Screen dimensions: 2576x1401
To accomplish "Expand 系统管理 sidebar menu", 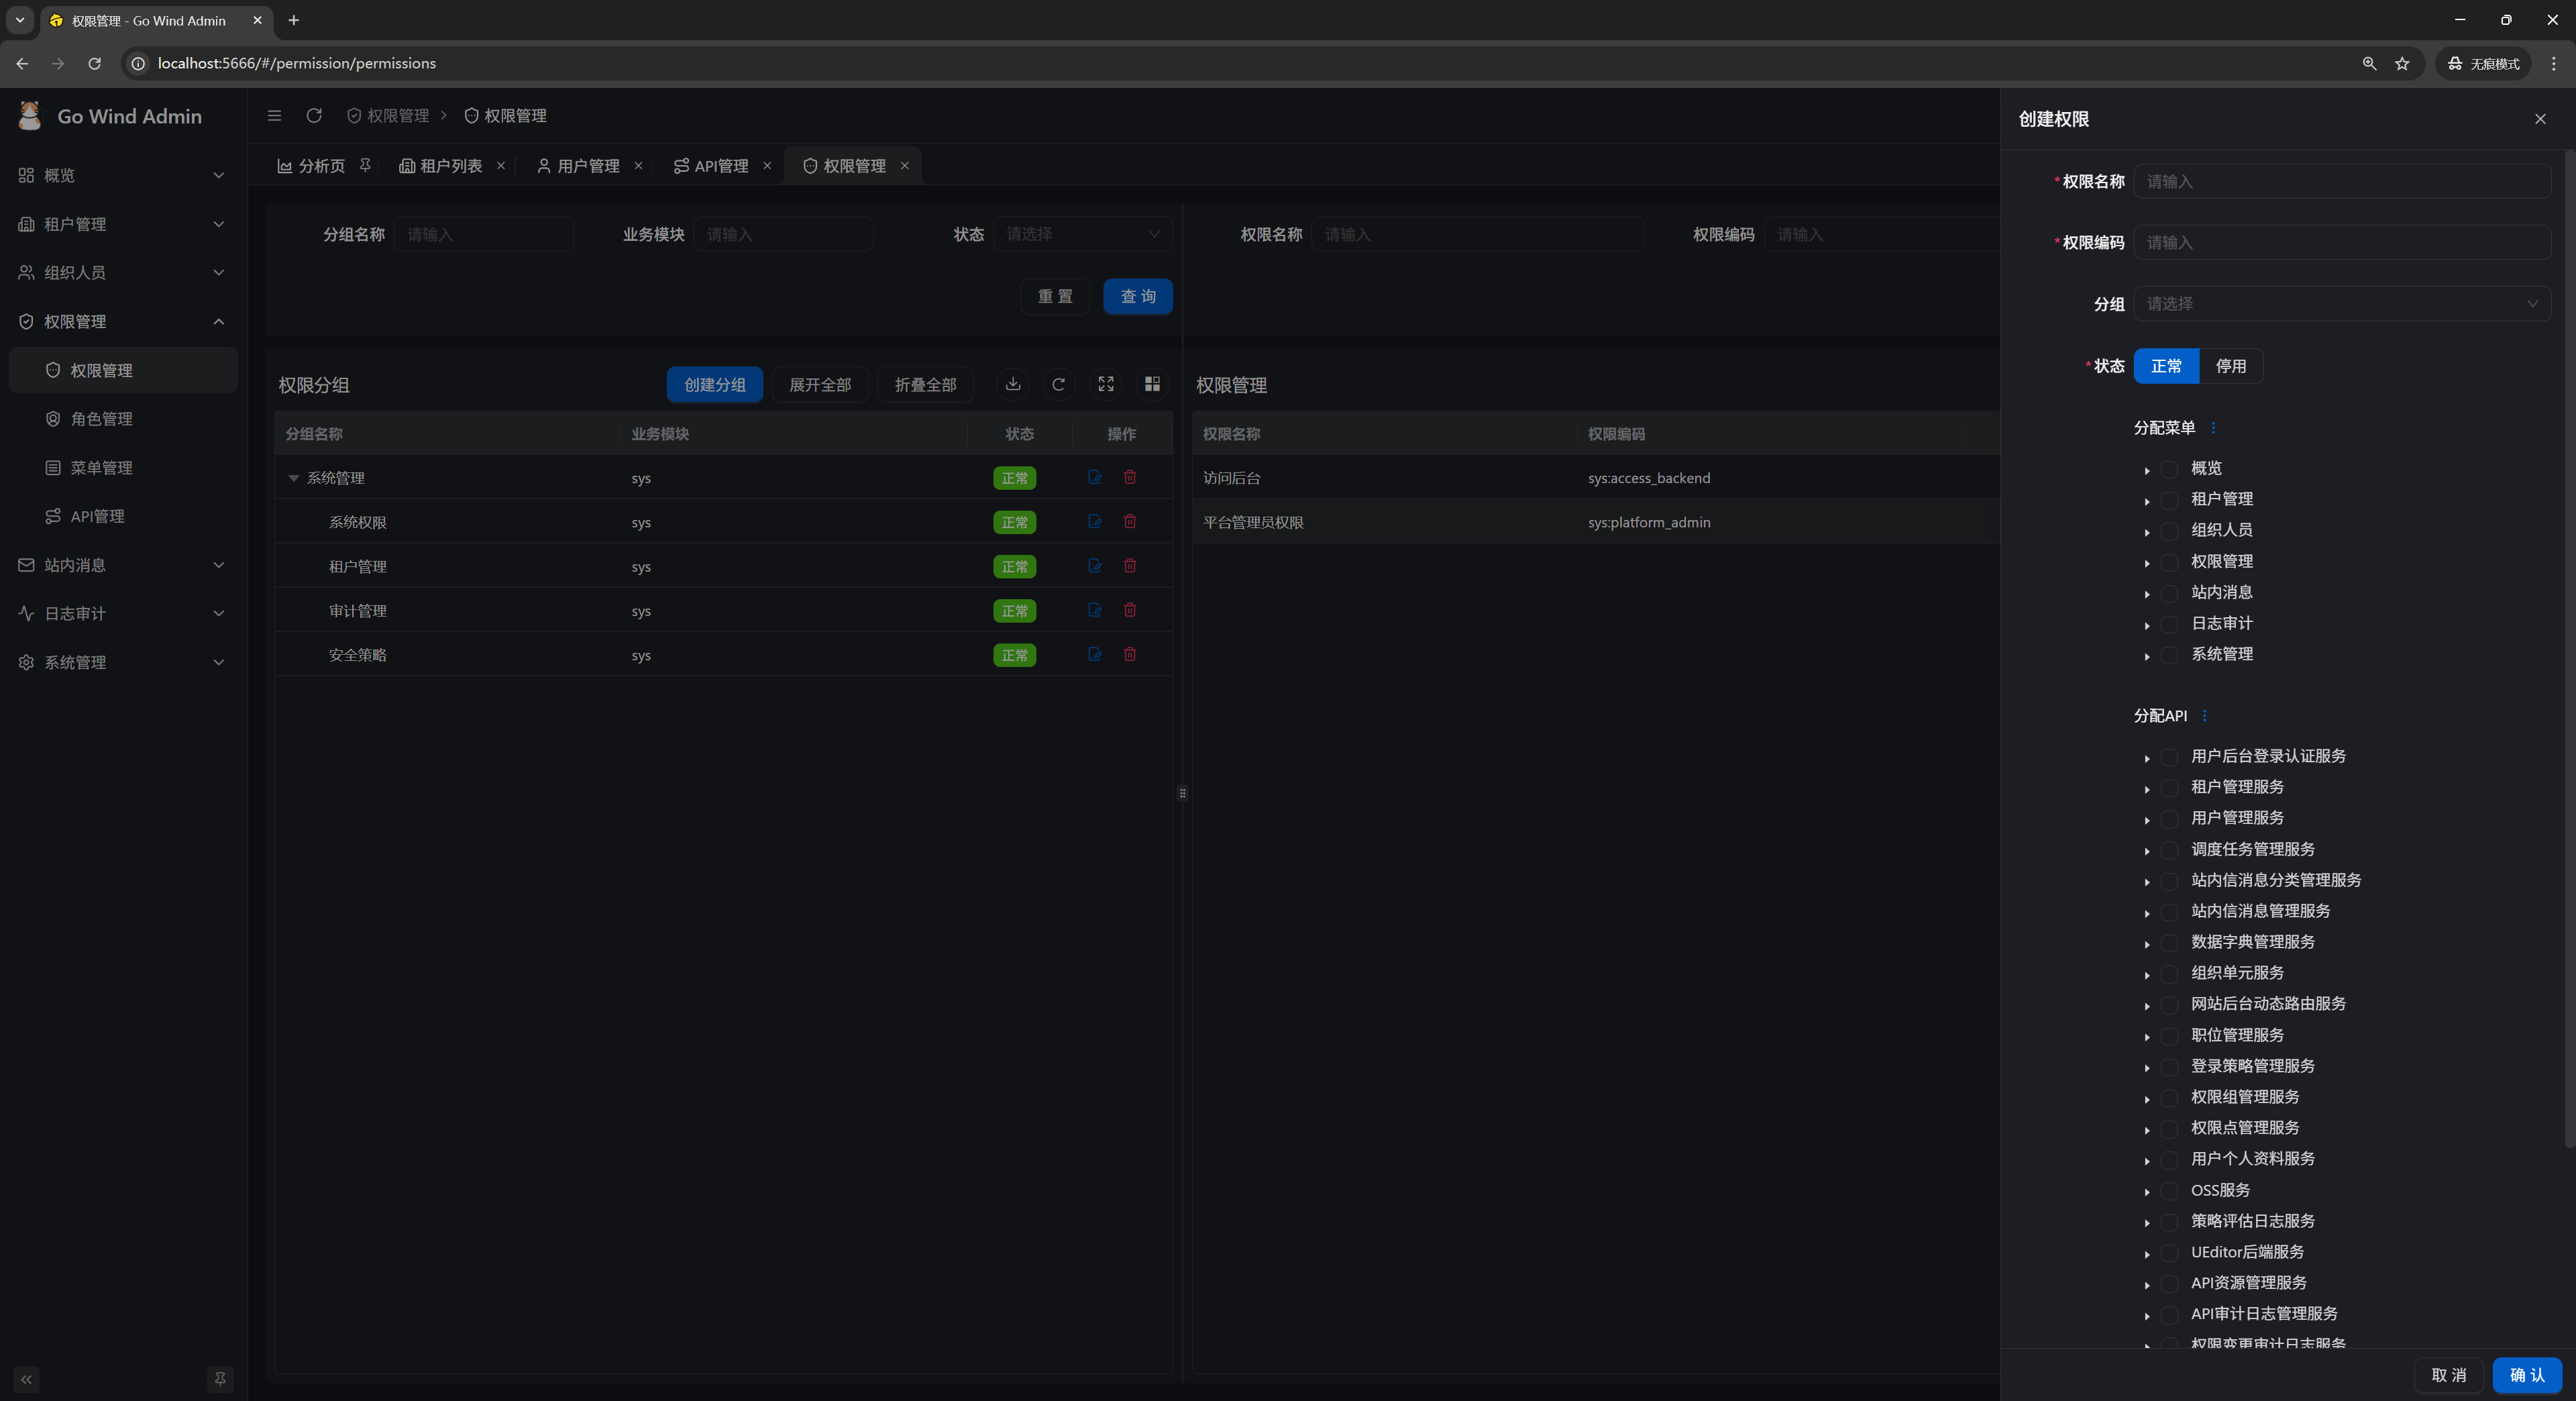I will [122, 662].
